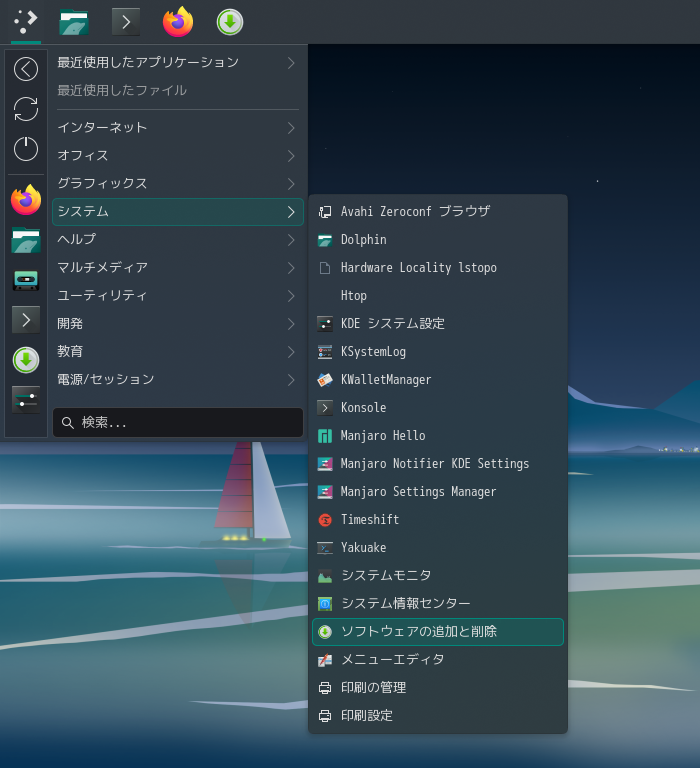Viewport: 700px width, 768px height.
Task: Click the システム情報センター icon
Action: point(325,603)
